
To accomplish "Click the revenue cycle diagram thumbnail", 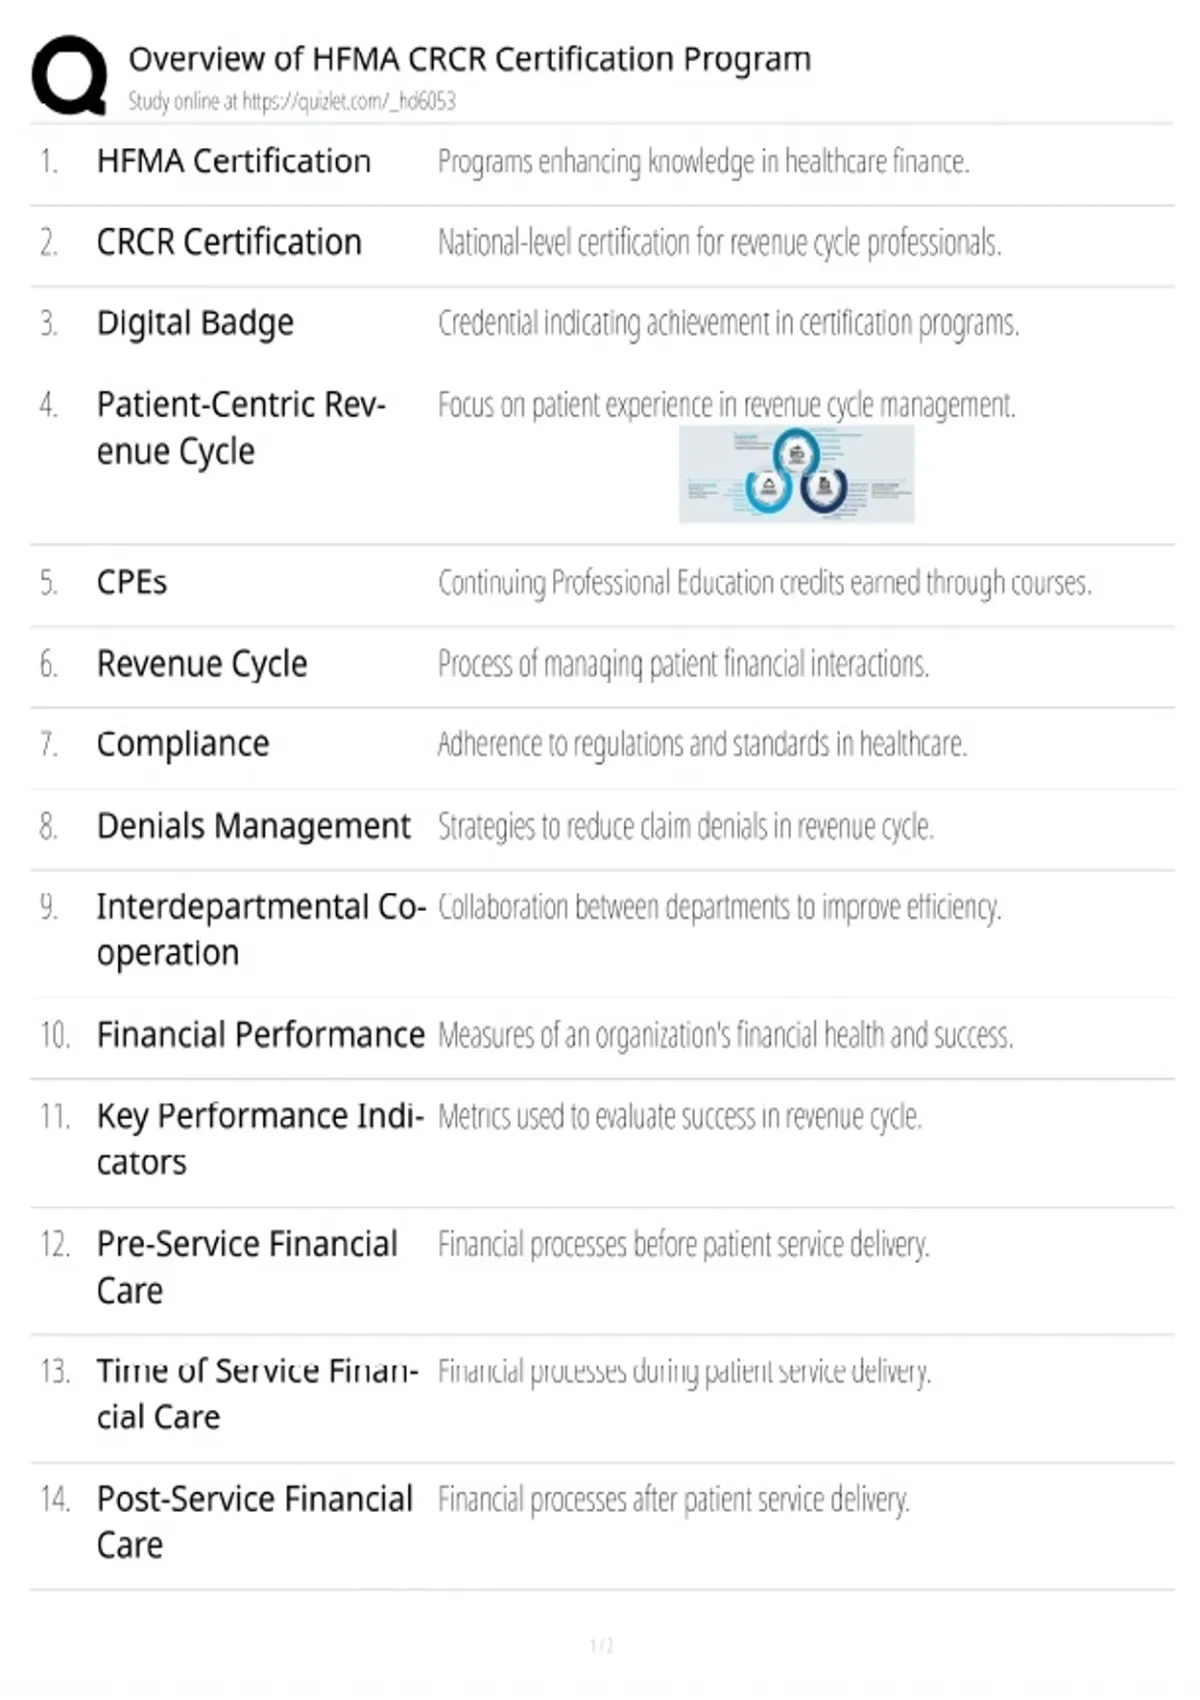I will [x=796, y=474].
